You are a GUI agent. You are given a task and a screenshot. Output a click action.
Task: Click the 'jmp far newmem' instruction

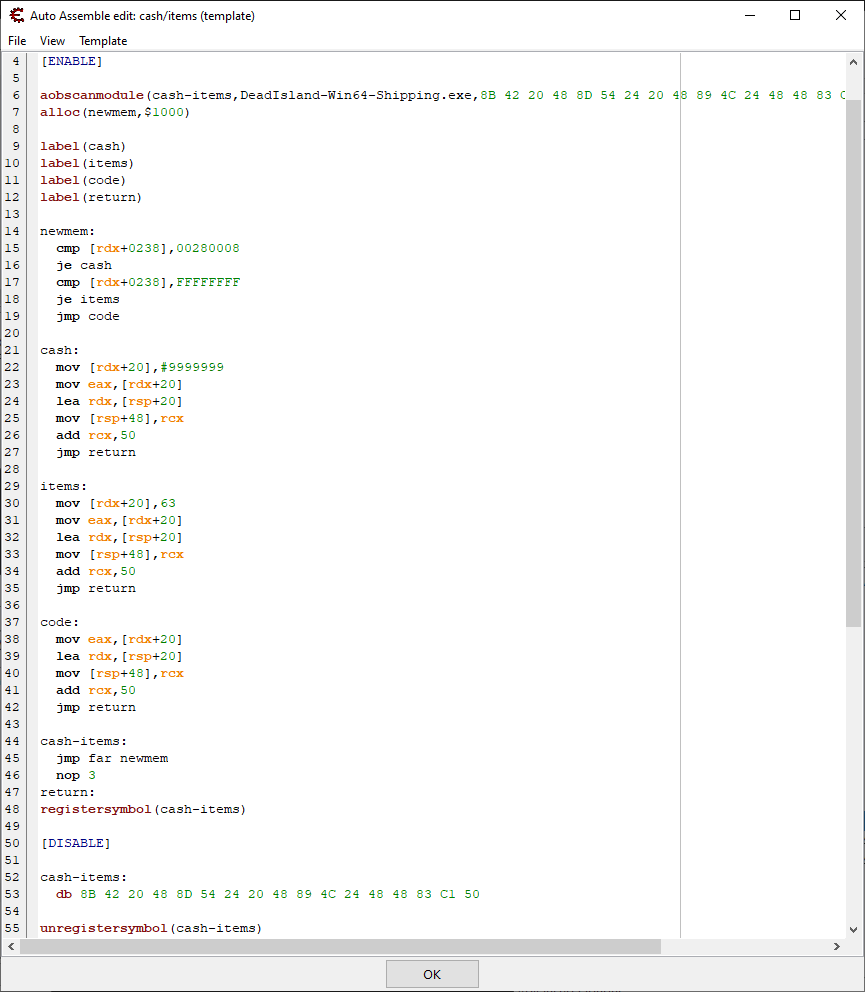click(112, 758)
